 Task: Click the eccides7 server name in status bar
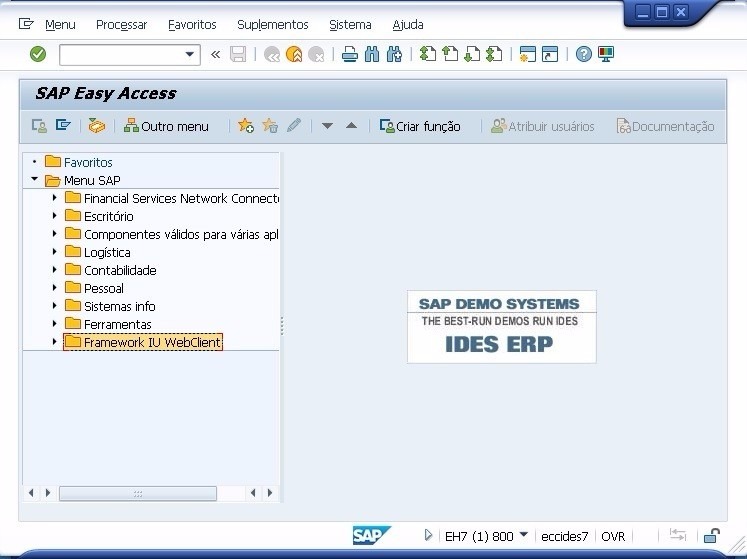click(x=565, y=537)
